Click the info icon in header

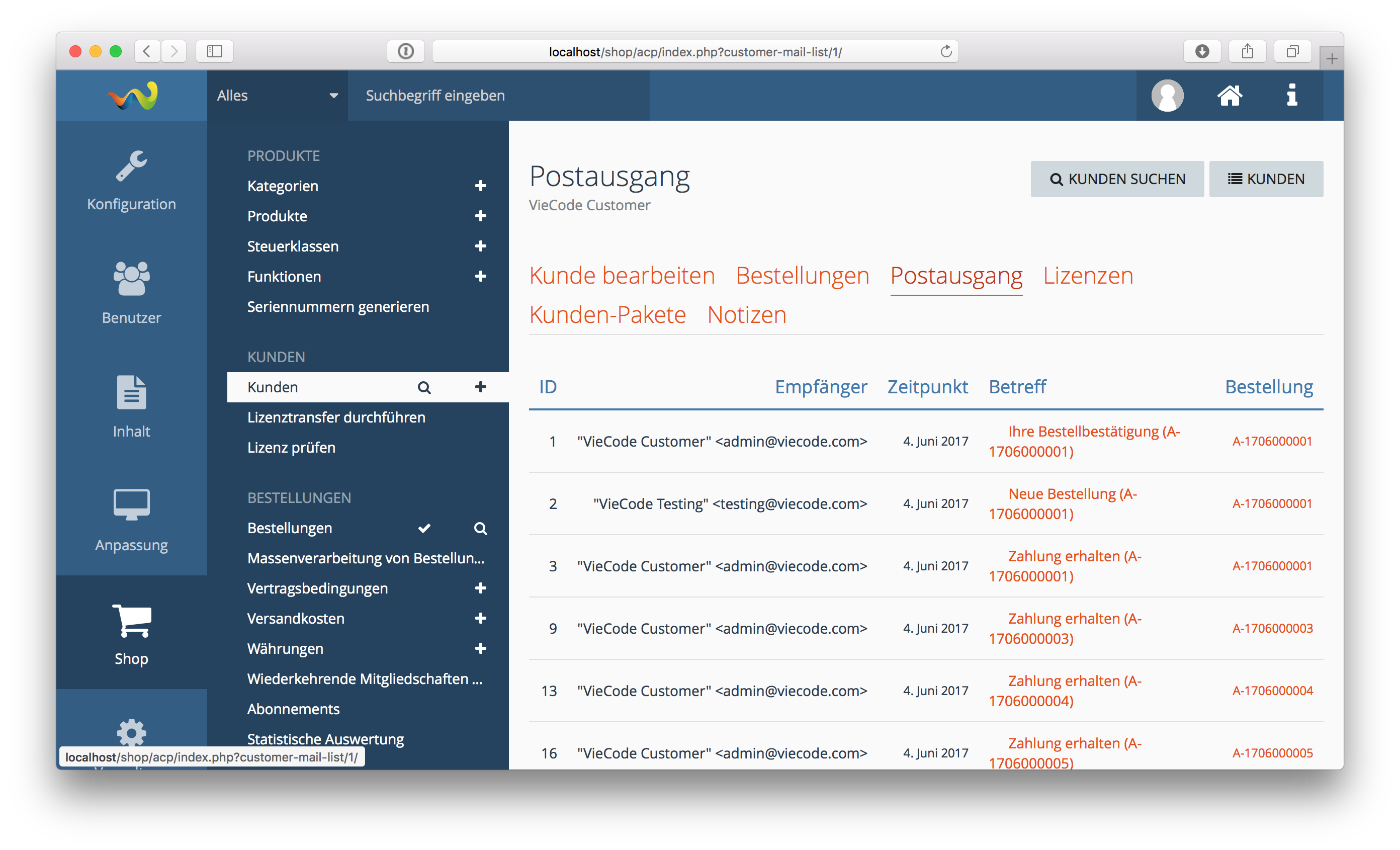point(1292,96)
